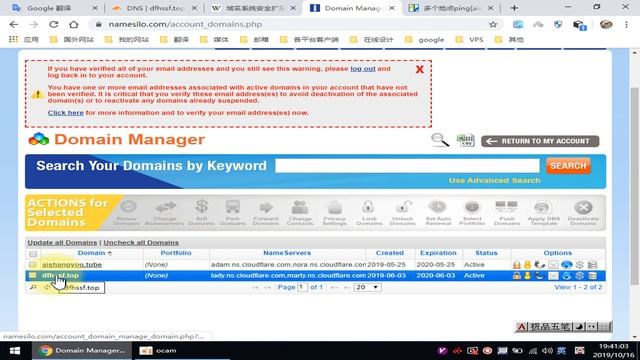This screenshot has height=360, width=640.
Task: Open a new browser tab
Action: click(514, 8)
